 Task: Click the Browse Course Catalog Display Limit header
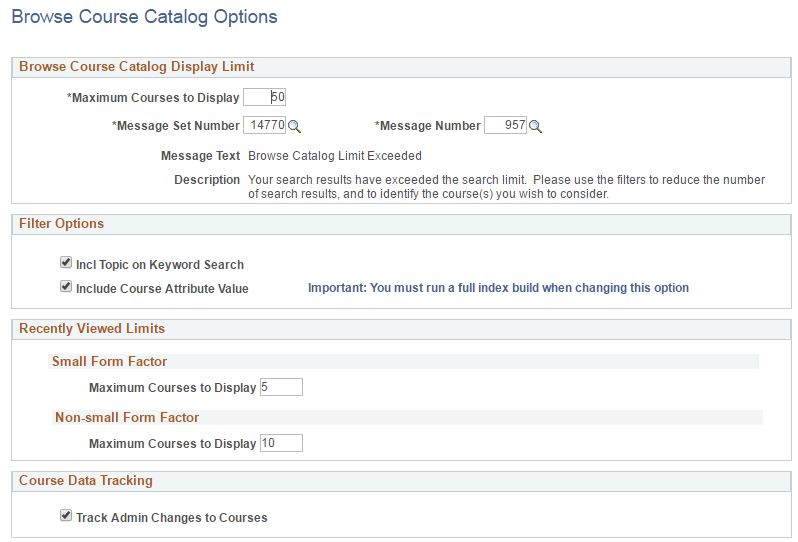[x=136, y=67]
